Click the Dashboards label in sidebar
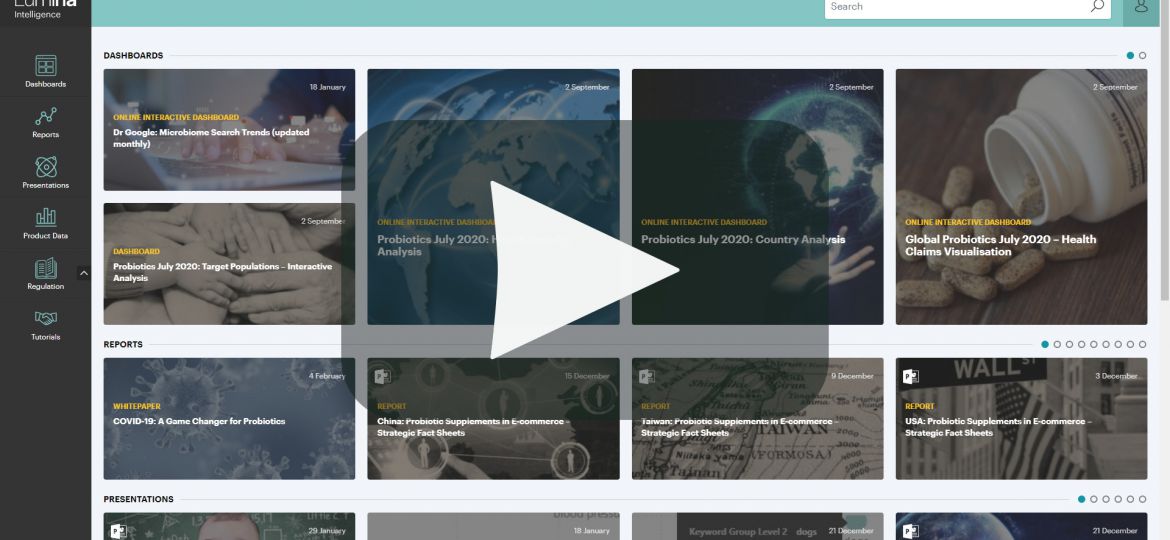This screenshot has height=540, width=1170. [46, 84]
